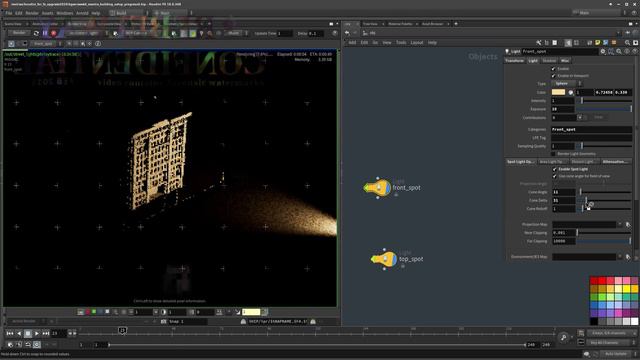
Task: Open the render view Mode dropdown
Action: click(236, 33)
